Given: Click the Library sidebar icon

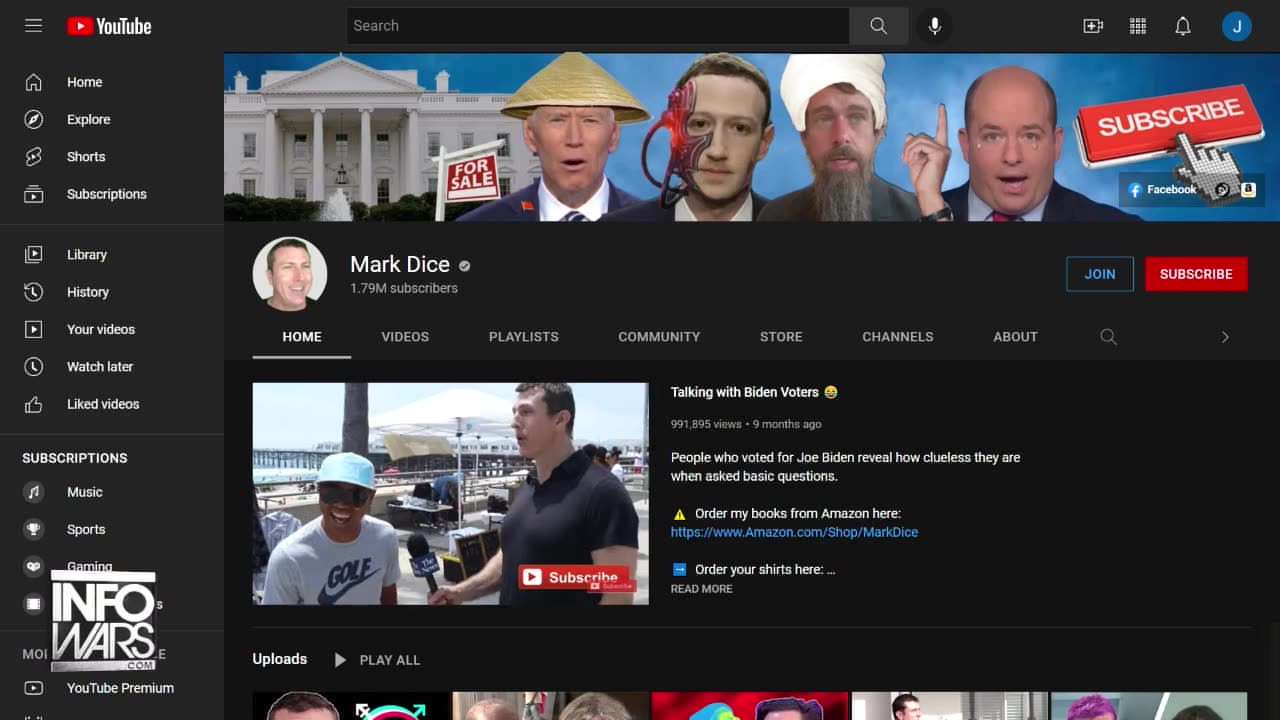Looking at the screenshot, I should click(34, 255).
